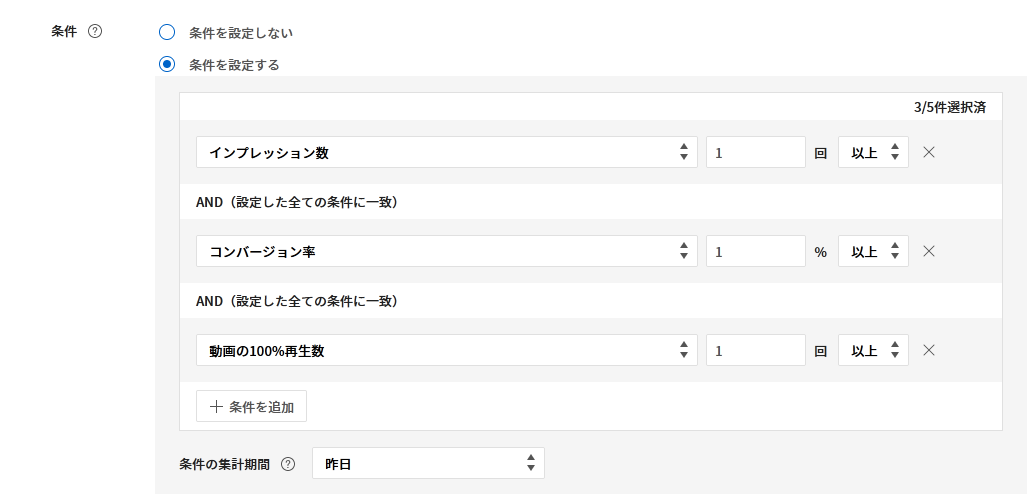
Task: Select 条件を設定する radio button
Action: pyautogui.click(x=167, y=65)
